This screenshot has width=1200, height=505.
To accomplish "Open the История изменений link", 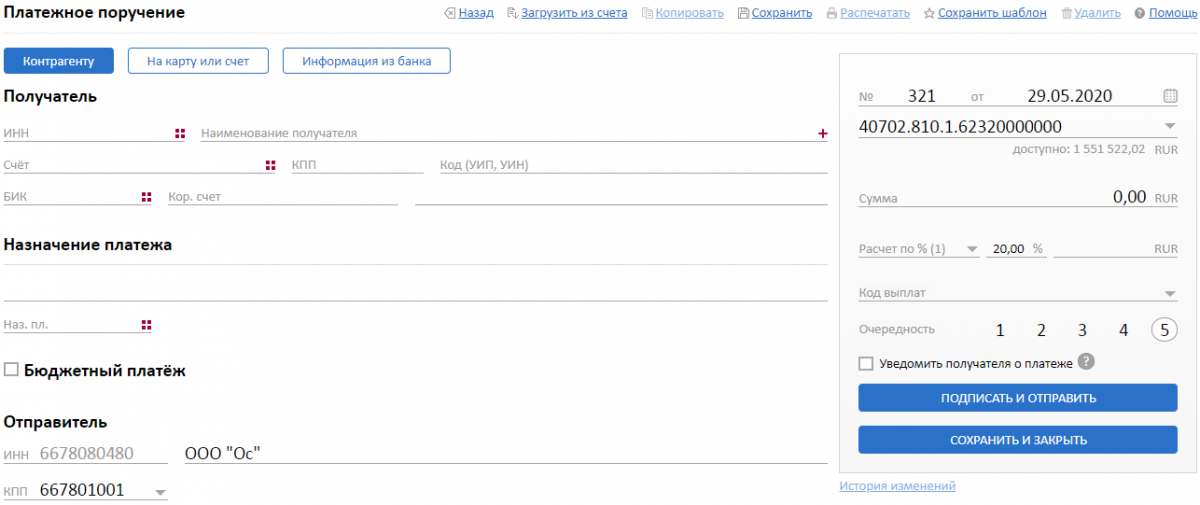I will (897, 486).
